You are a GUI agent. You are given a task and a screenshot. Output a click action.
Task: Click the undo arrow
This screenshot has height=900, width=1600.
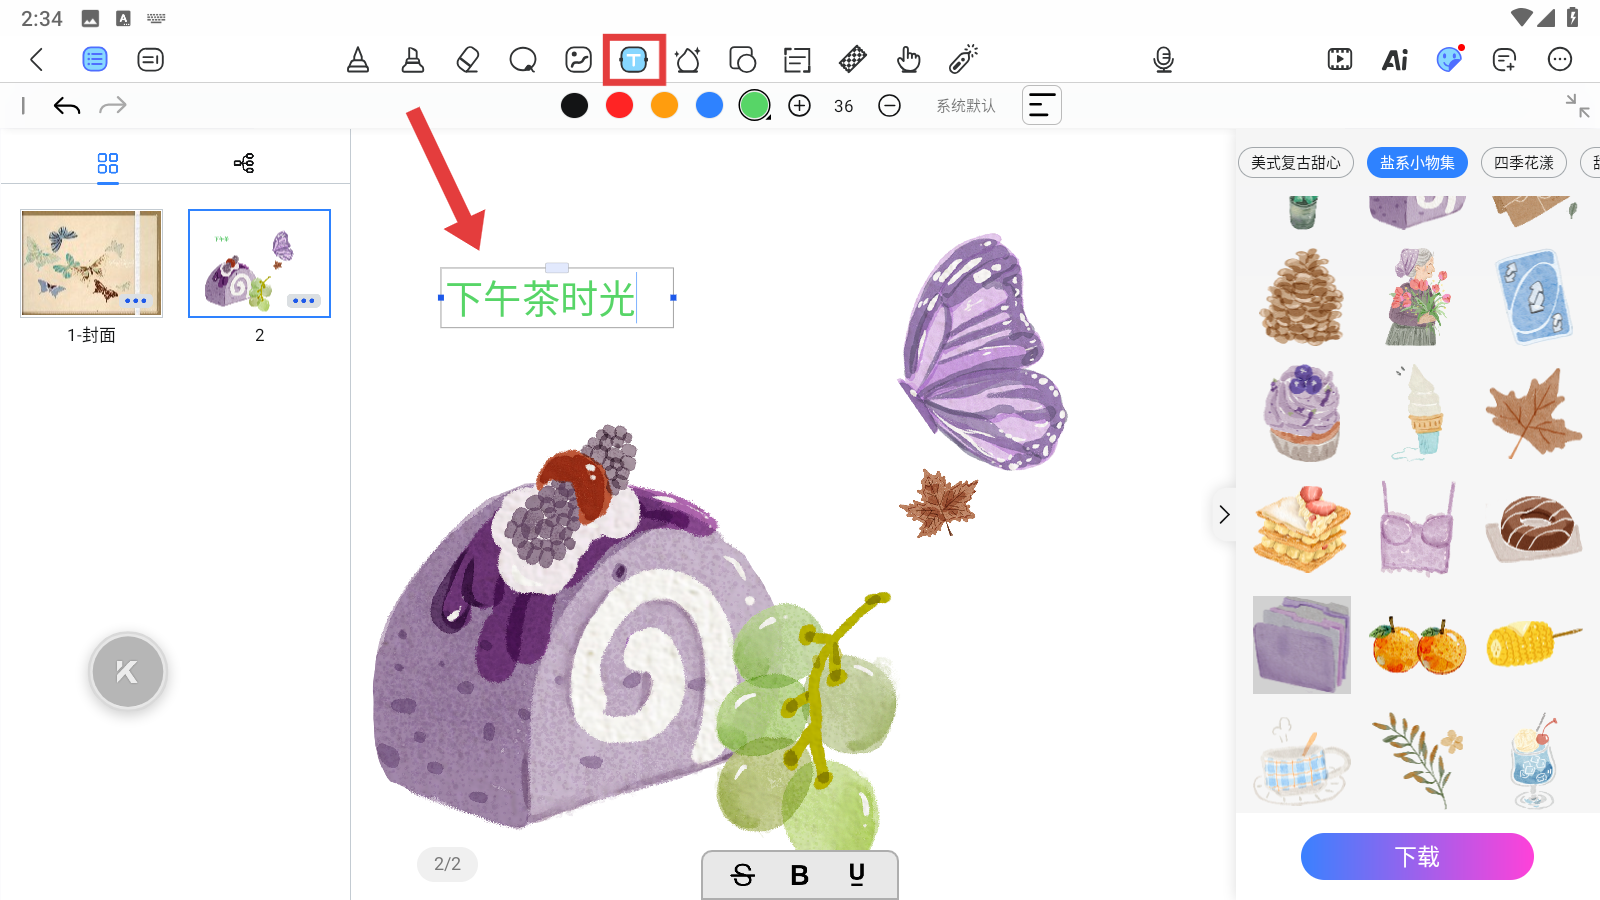pyautogui.click(x=67, y=106)
